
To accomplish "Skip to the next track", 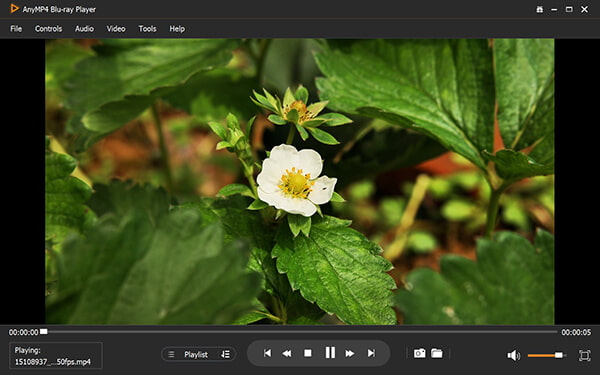I will tap(371, 353).
